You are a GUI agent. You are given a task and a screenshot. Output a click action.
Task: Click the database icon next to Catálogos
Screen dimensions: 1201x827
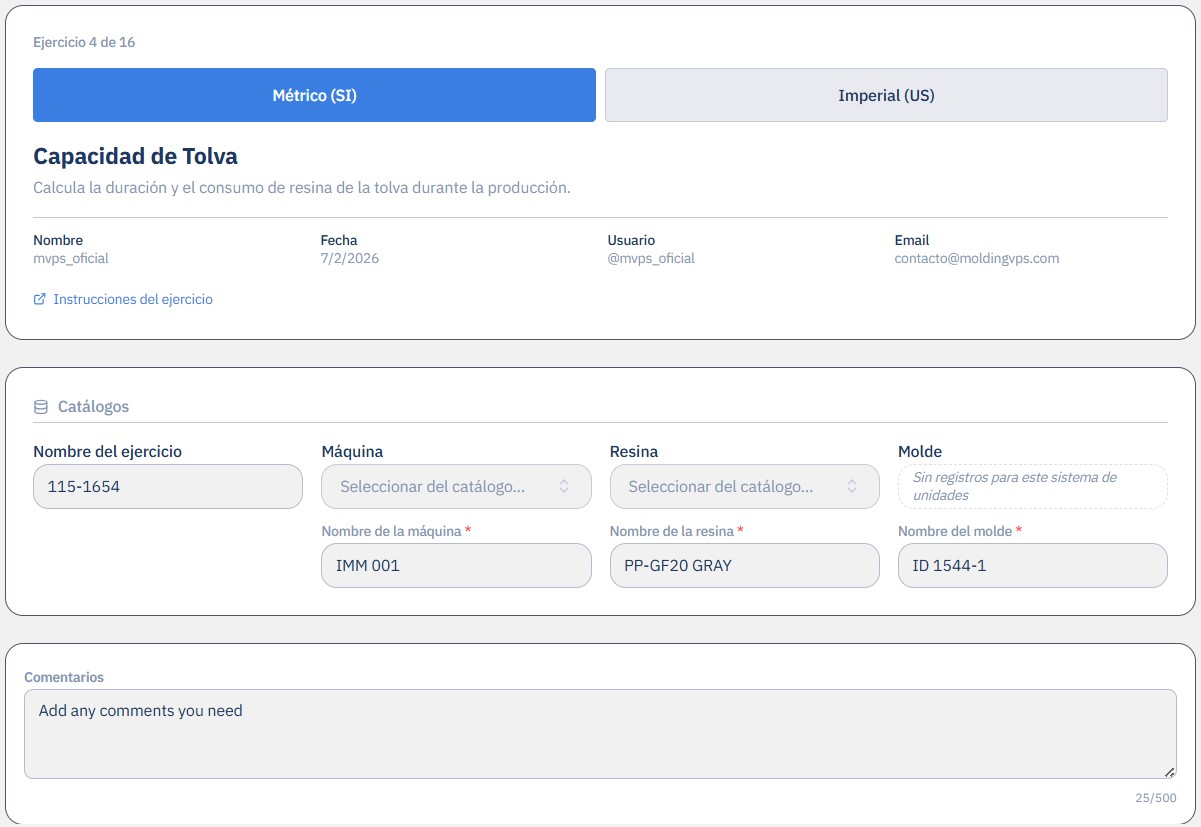(x=41, y=407)
